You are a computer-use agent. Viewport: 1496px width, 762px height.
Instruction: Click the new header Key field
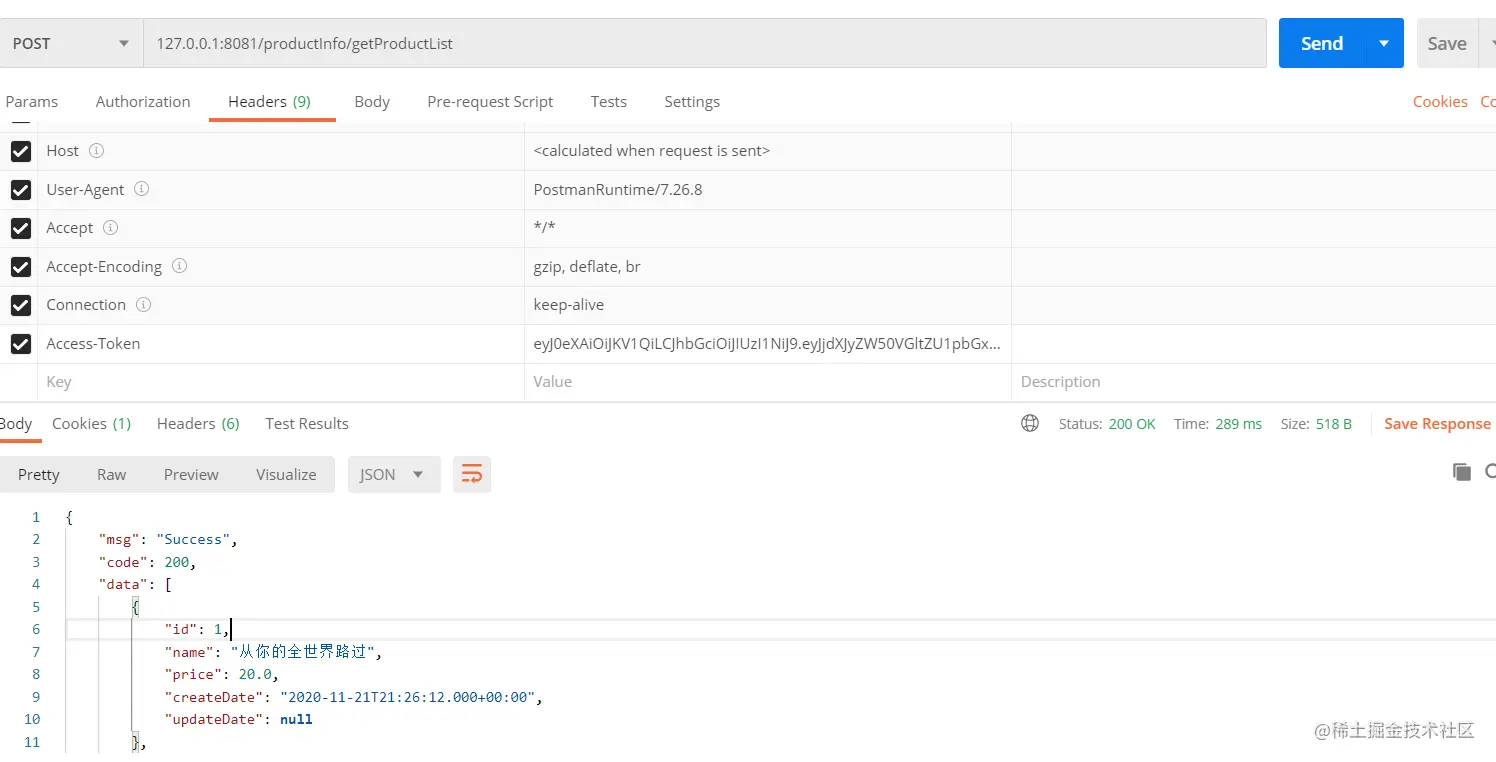pyautogui.click(x=280, y=382)
